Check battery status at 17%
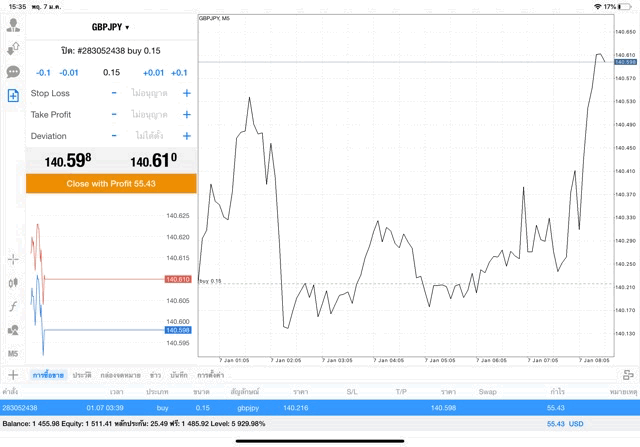Viewport: 640px width, 447px height. (618, 7)
